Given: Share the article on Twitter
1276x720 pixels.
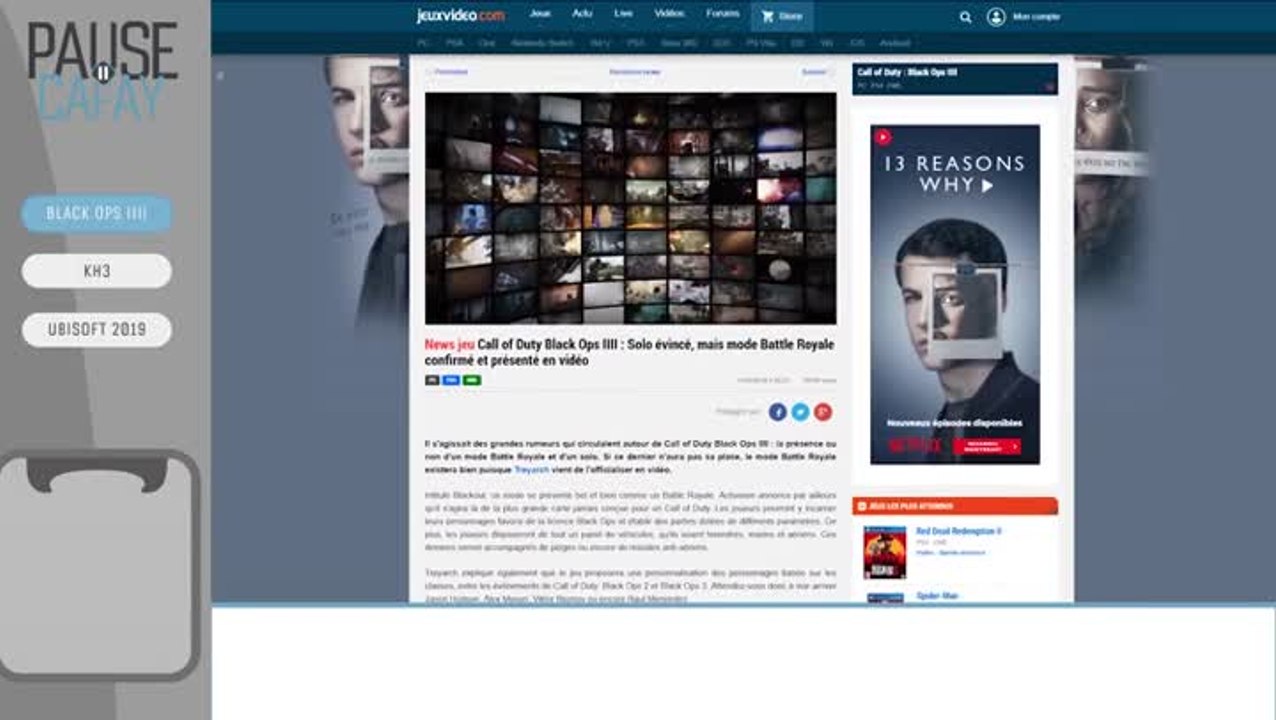Looking at the screenshot, I should 800,412.
